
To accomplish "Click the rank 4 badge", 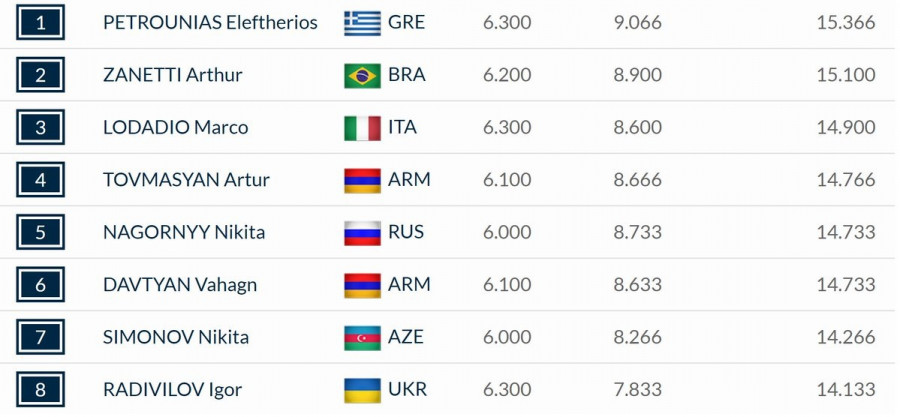I will [x=40, y=180].
